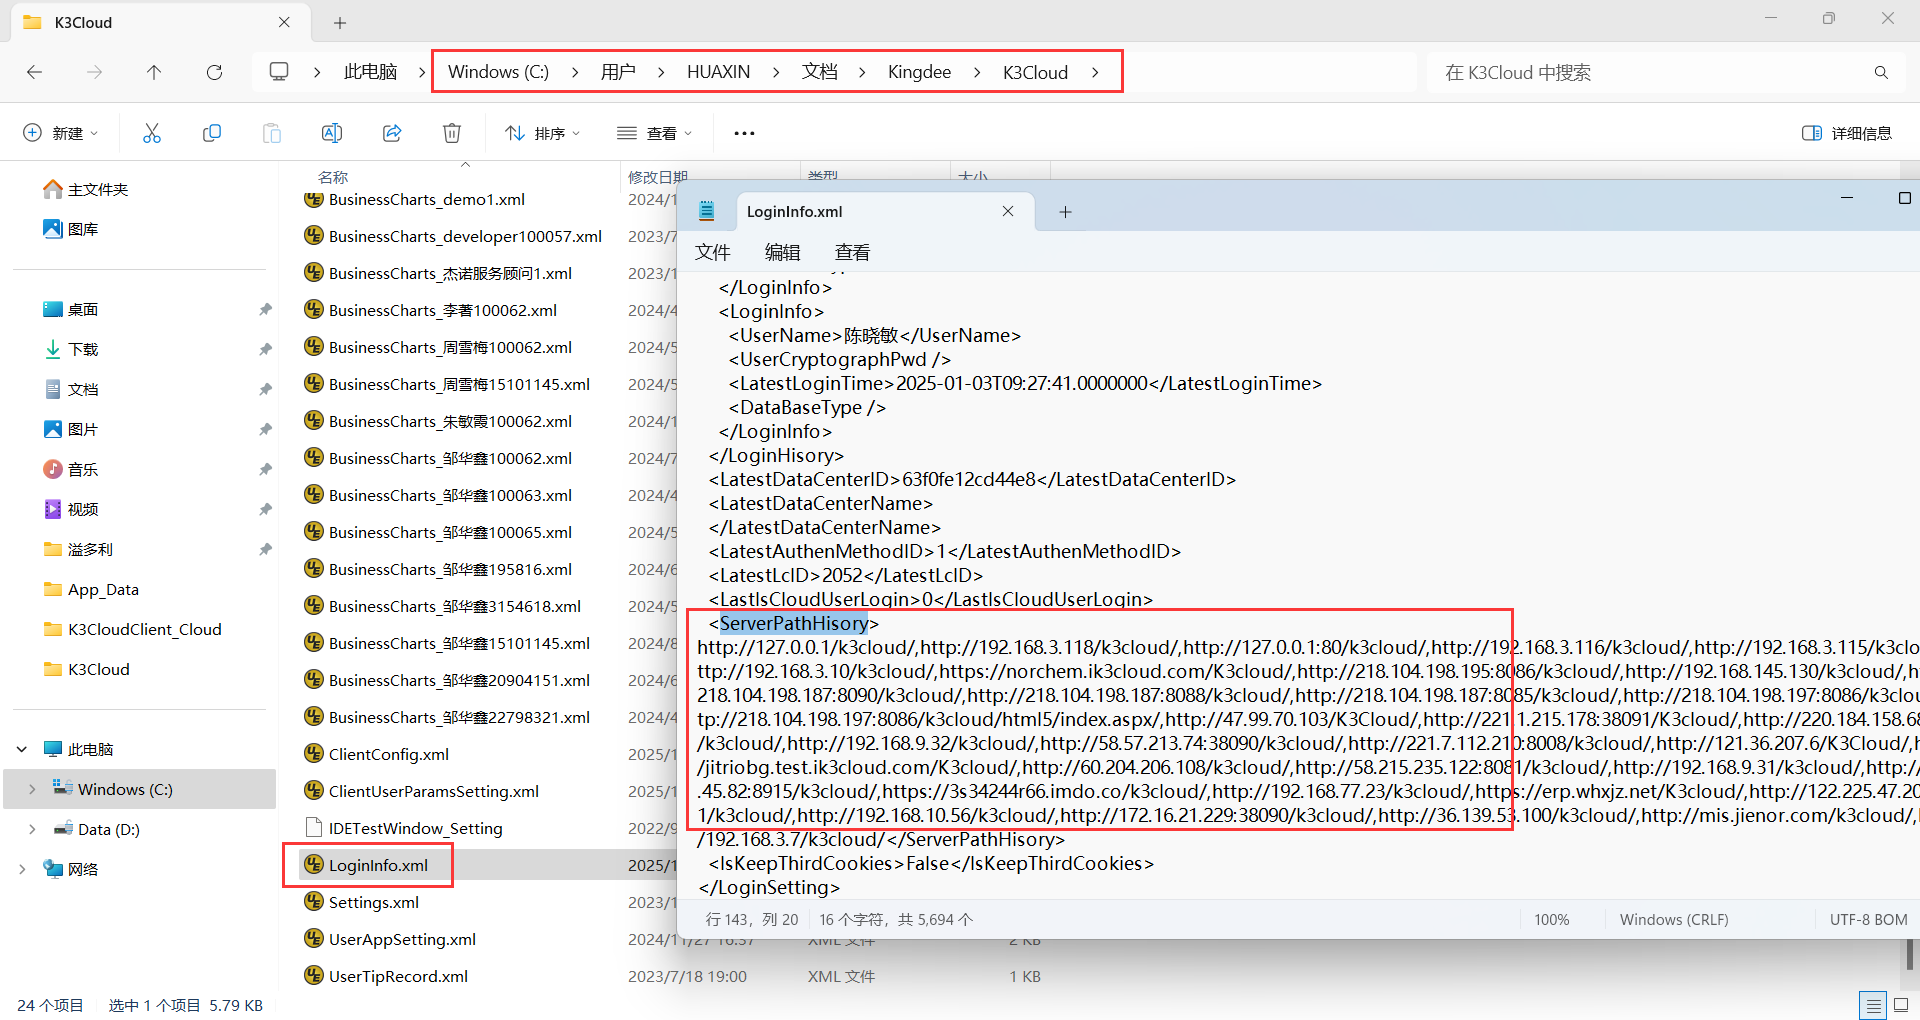The height and width of the screenshot is (1020, 1920).
Task: Sort files by 名称 column header
Action: click(x=333, y=177)
